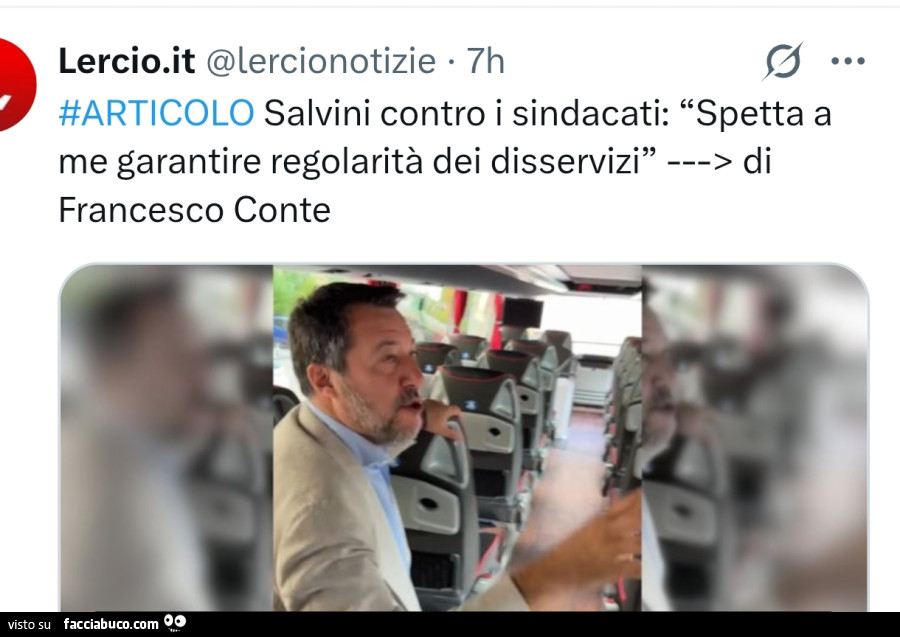Click the author name Francesco Conte
900x637 pixels.
pyautogui.click(x=195, y=210)
